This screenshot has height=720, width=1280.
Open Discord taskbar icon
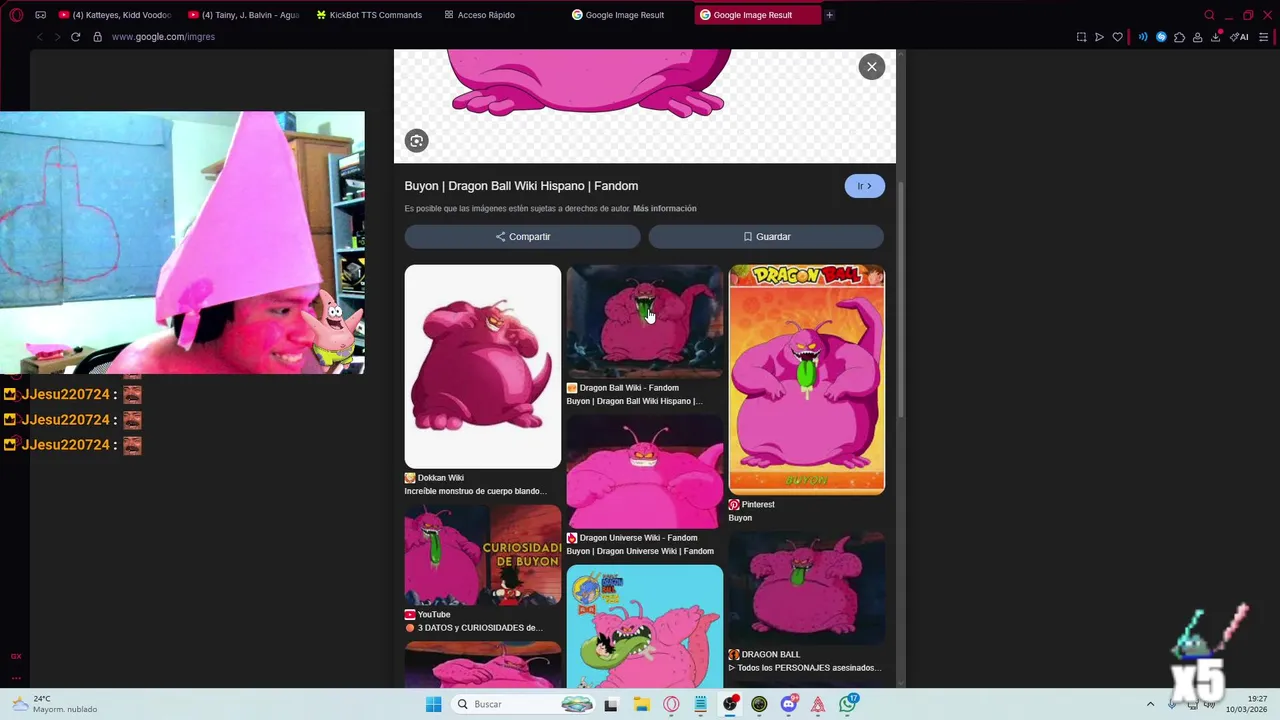[789, 704]
